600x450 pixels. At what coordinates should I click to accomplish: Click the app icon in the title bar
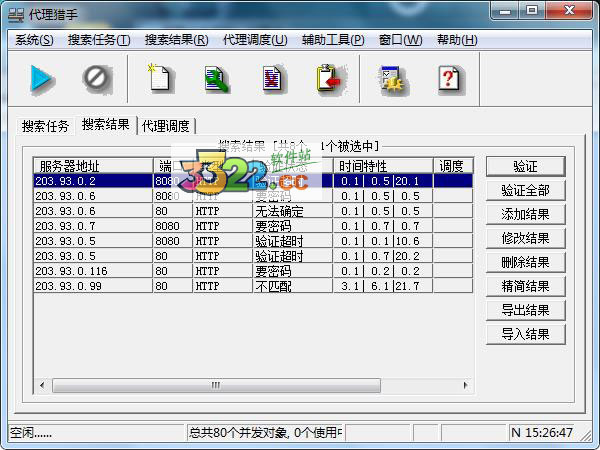coord(16,15)
